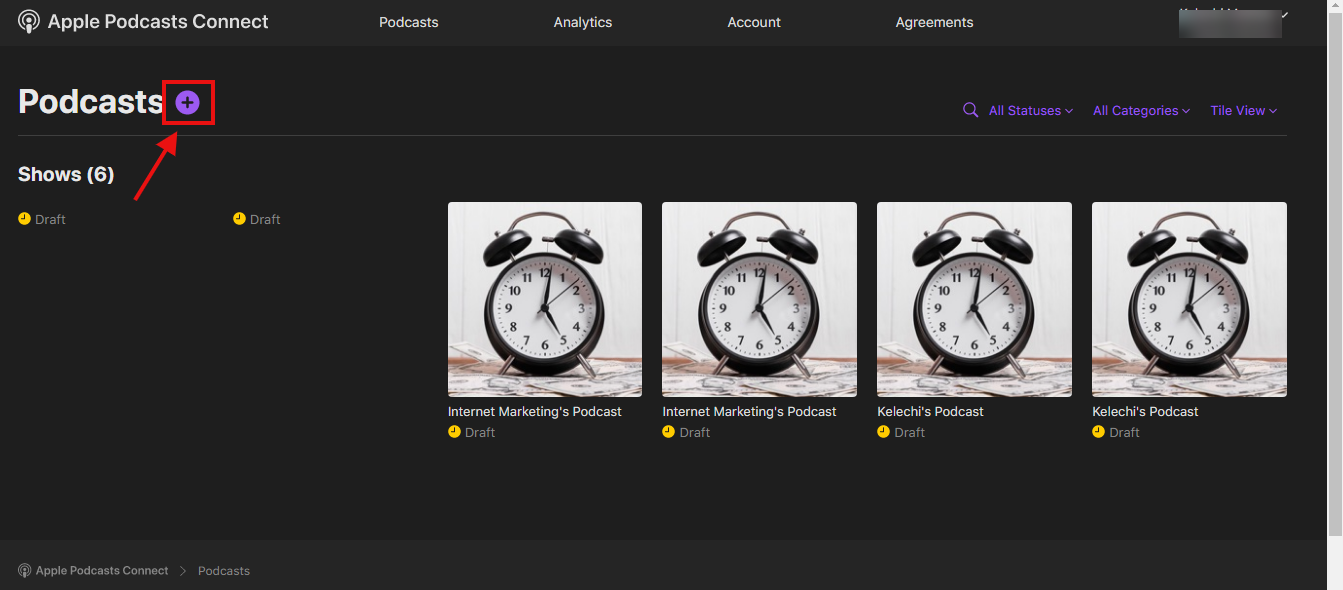The height and width of the screenshot is (590, 1343).
Task: Open the Tile View layout dropdown
Action: (1244, 111)
